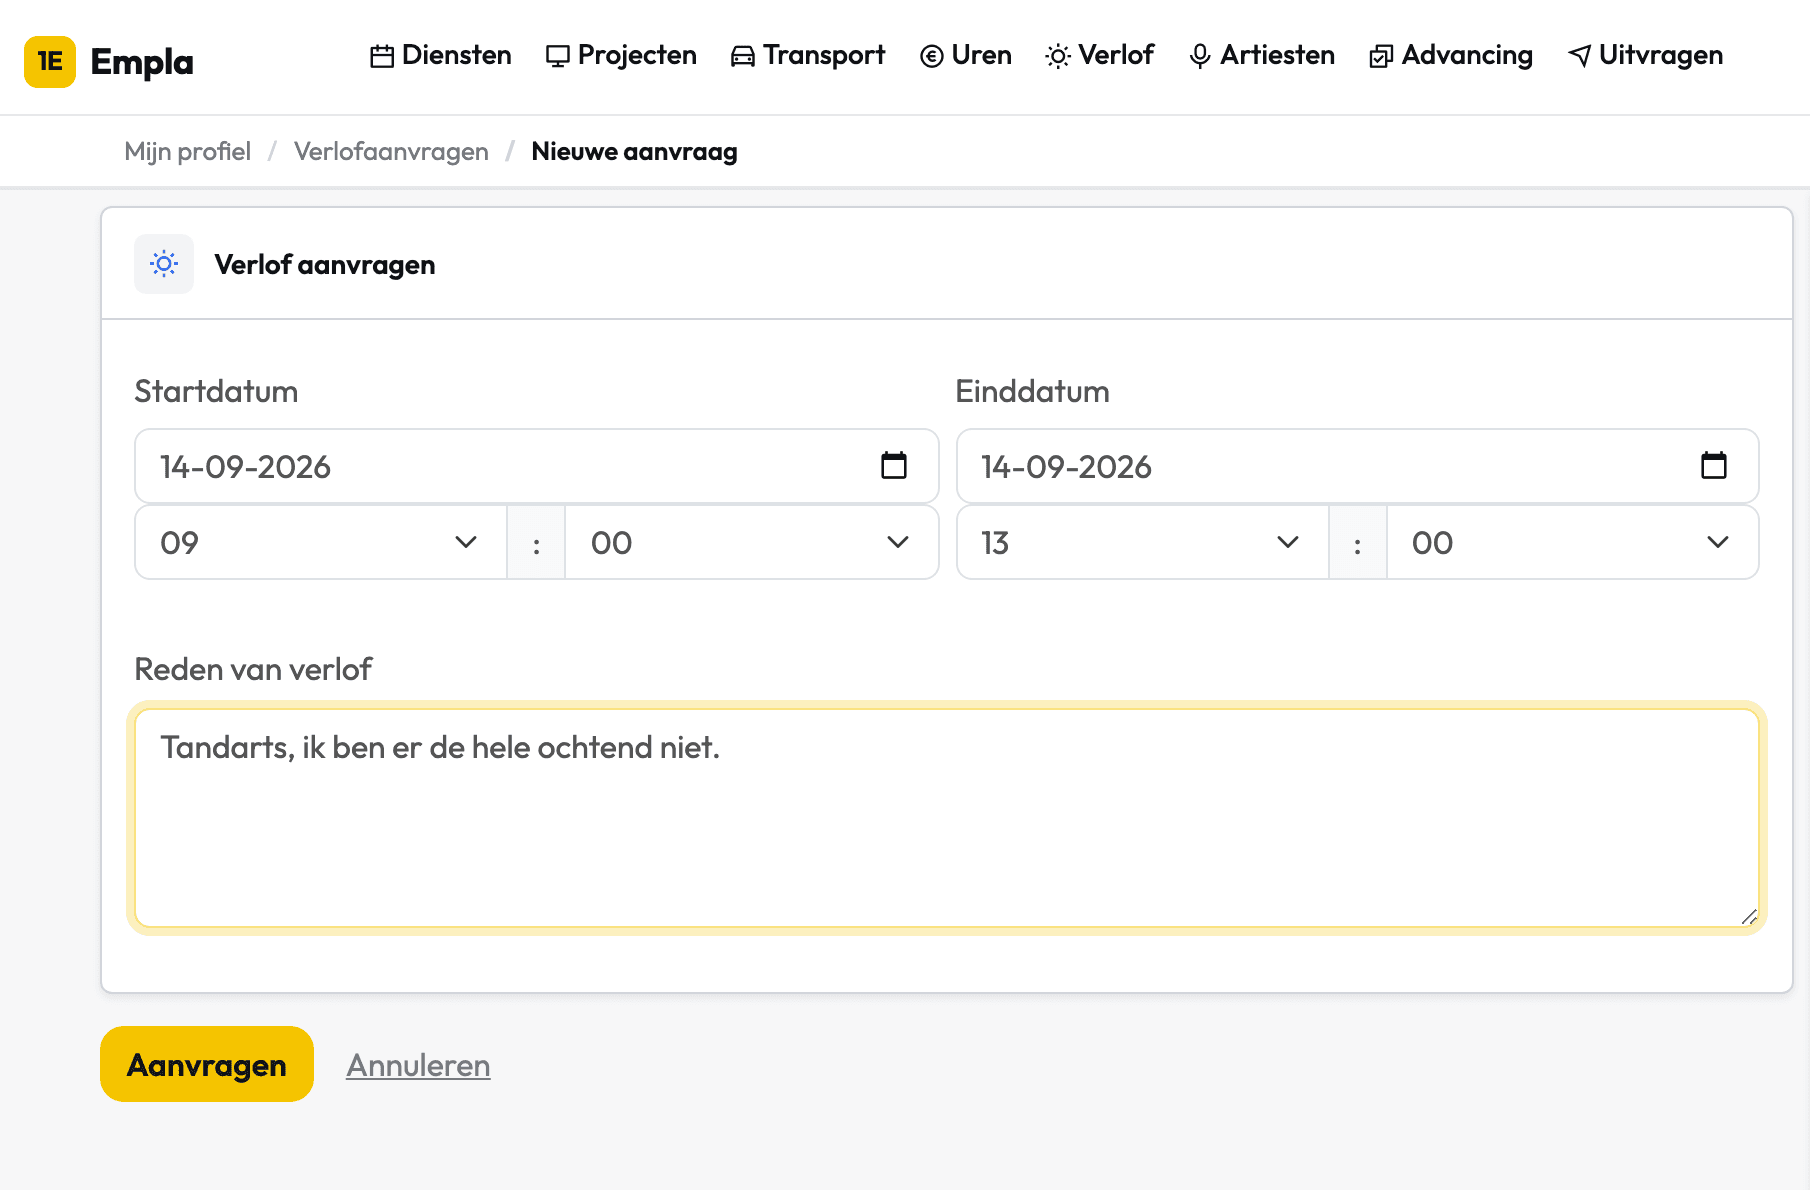Click the Nieuwe aanvraag breadcrumb text

tap(634, 152)
